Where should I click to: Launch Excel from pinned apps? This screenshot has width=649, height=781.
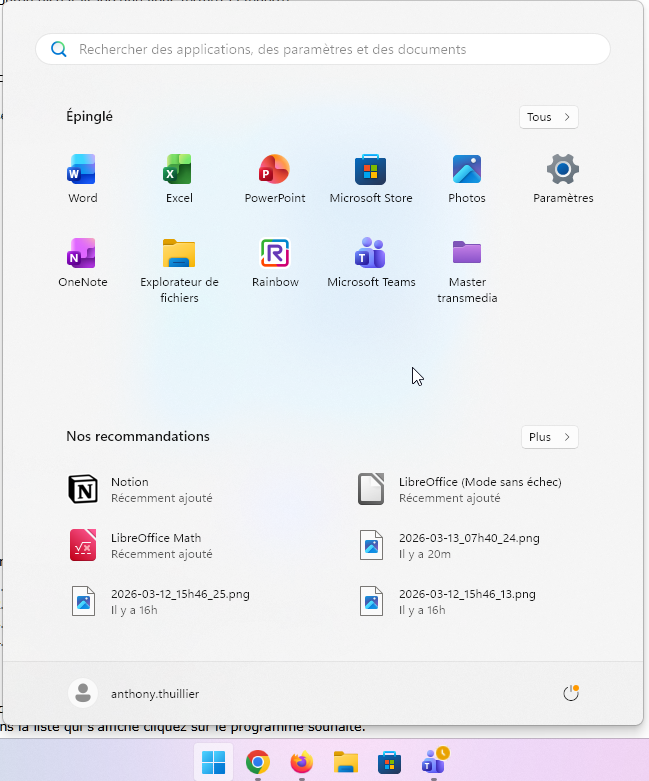(x=179, y=179)
